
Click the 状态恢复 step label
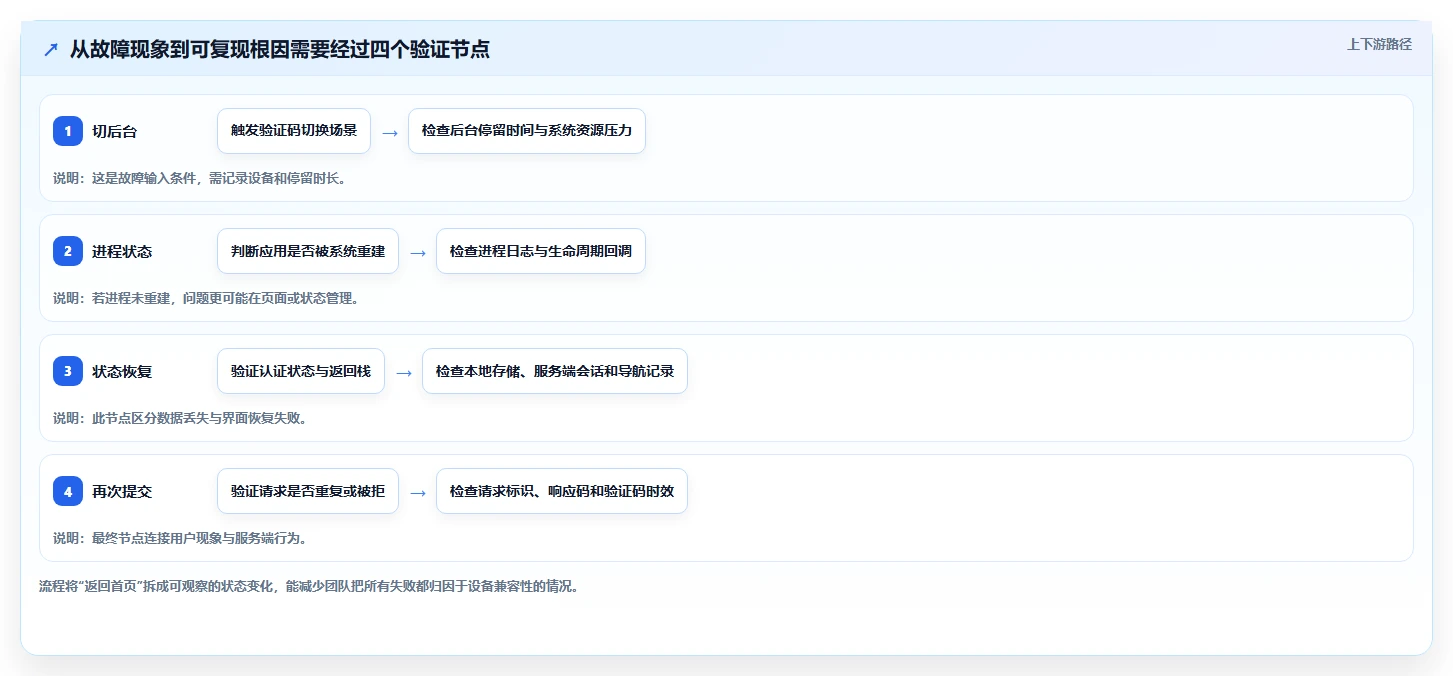tap(122, 371)
